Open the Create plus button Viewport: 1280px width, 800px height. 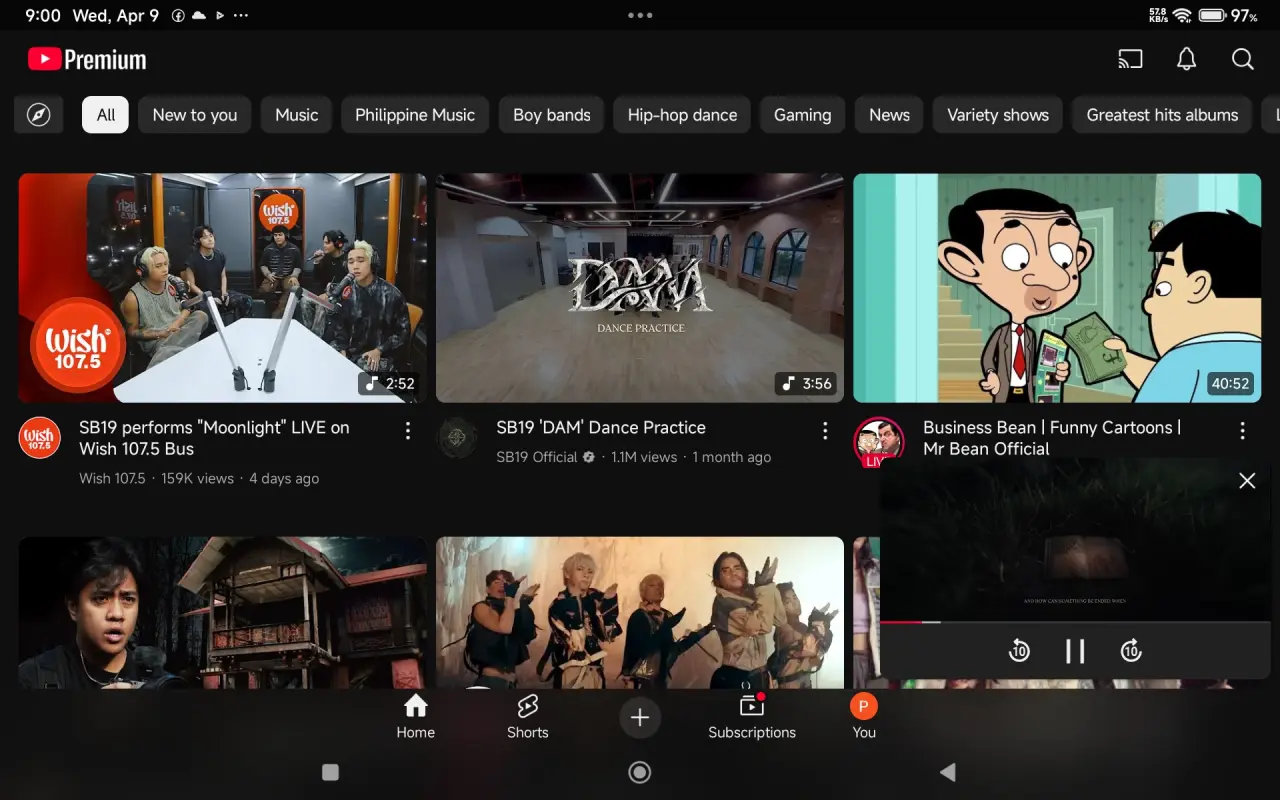[640, 718]
